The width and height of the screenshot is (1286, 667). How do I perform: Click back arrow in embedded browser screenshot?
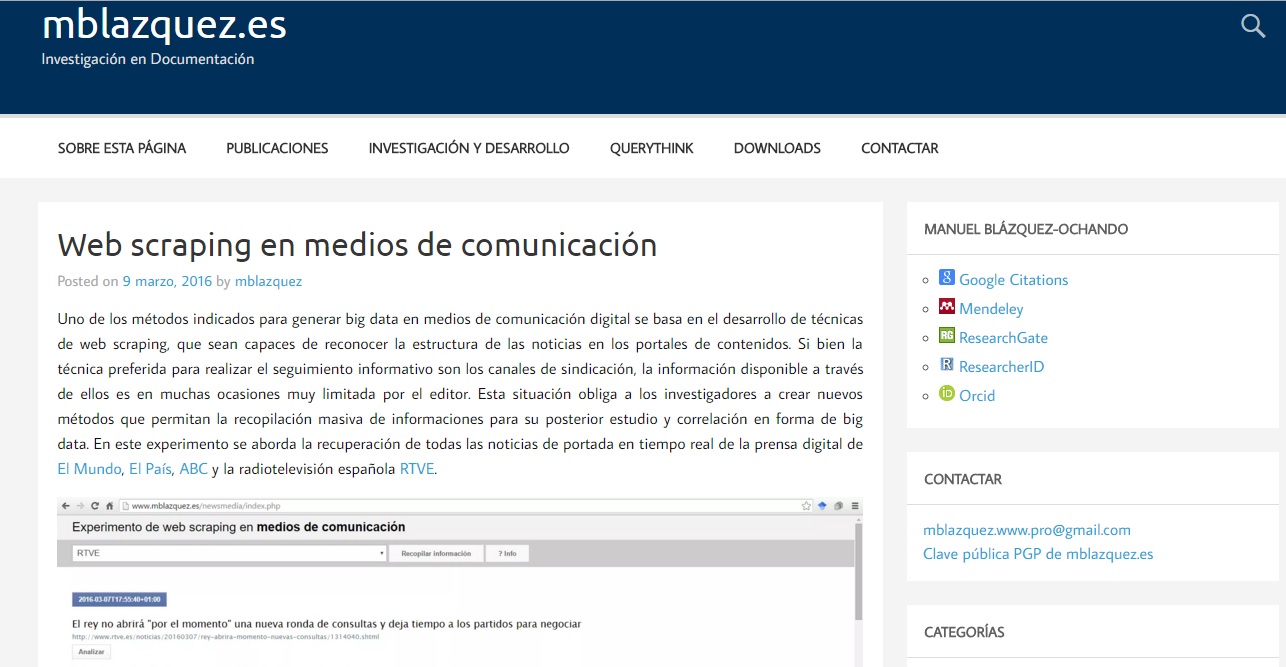65,506
